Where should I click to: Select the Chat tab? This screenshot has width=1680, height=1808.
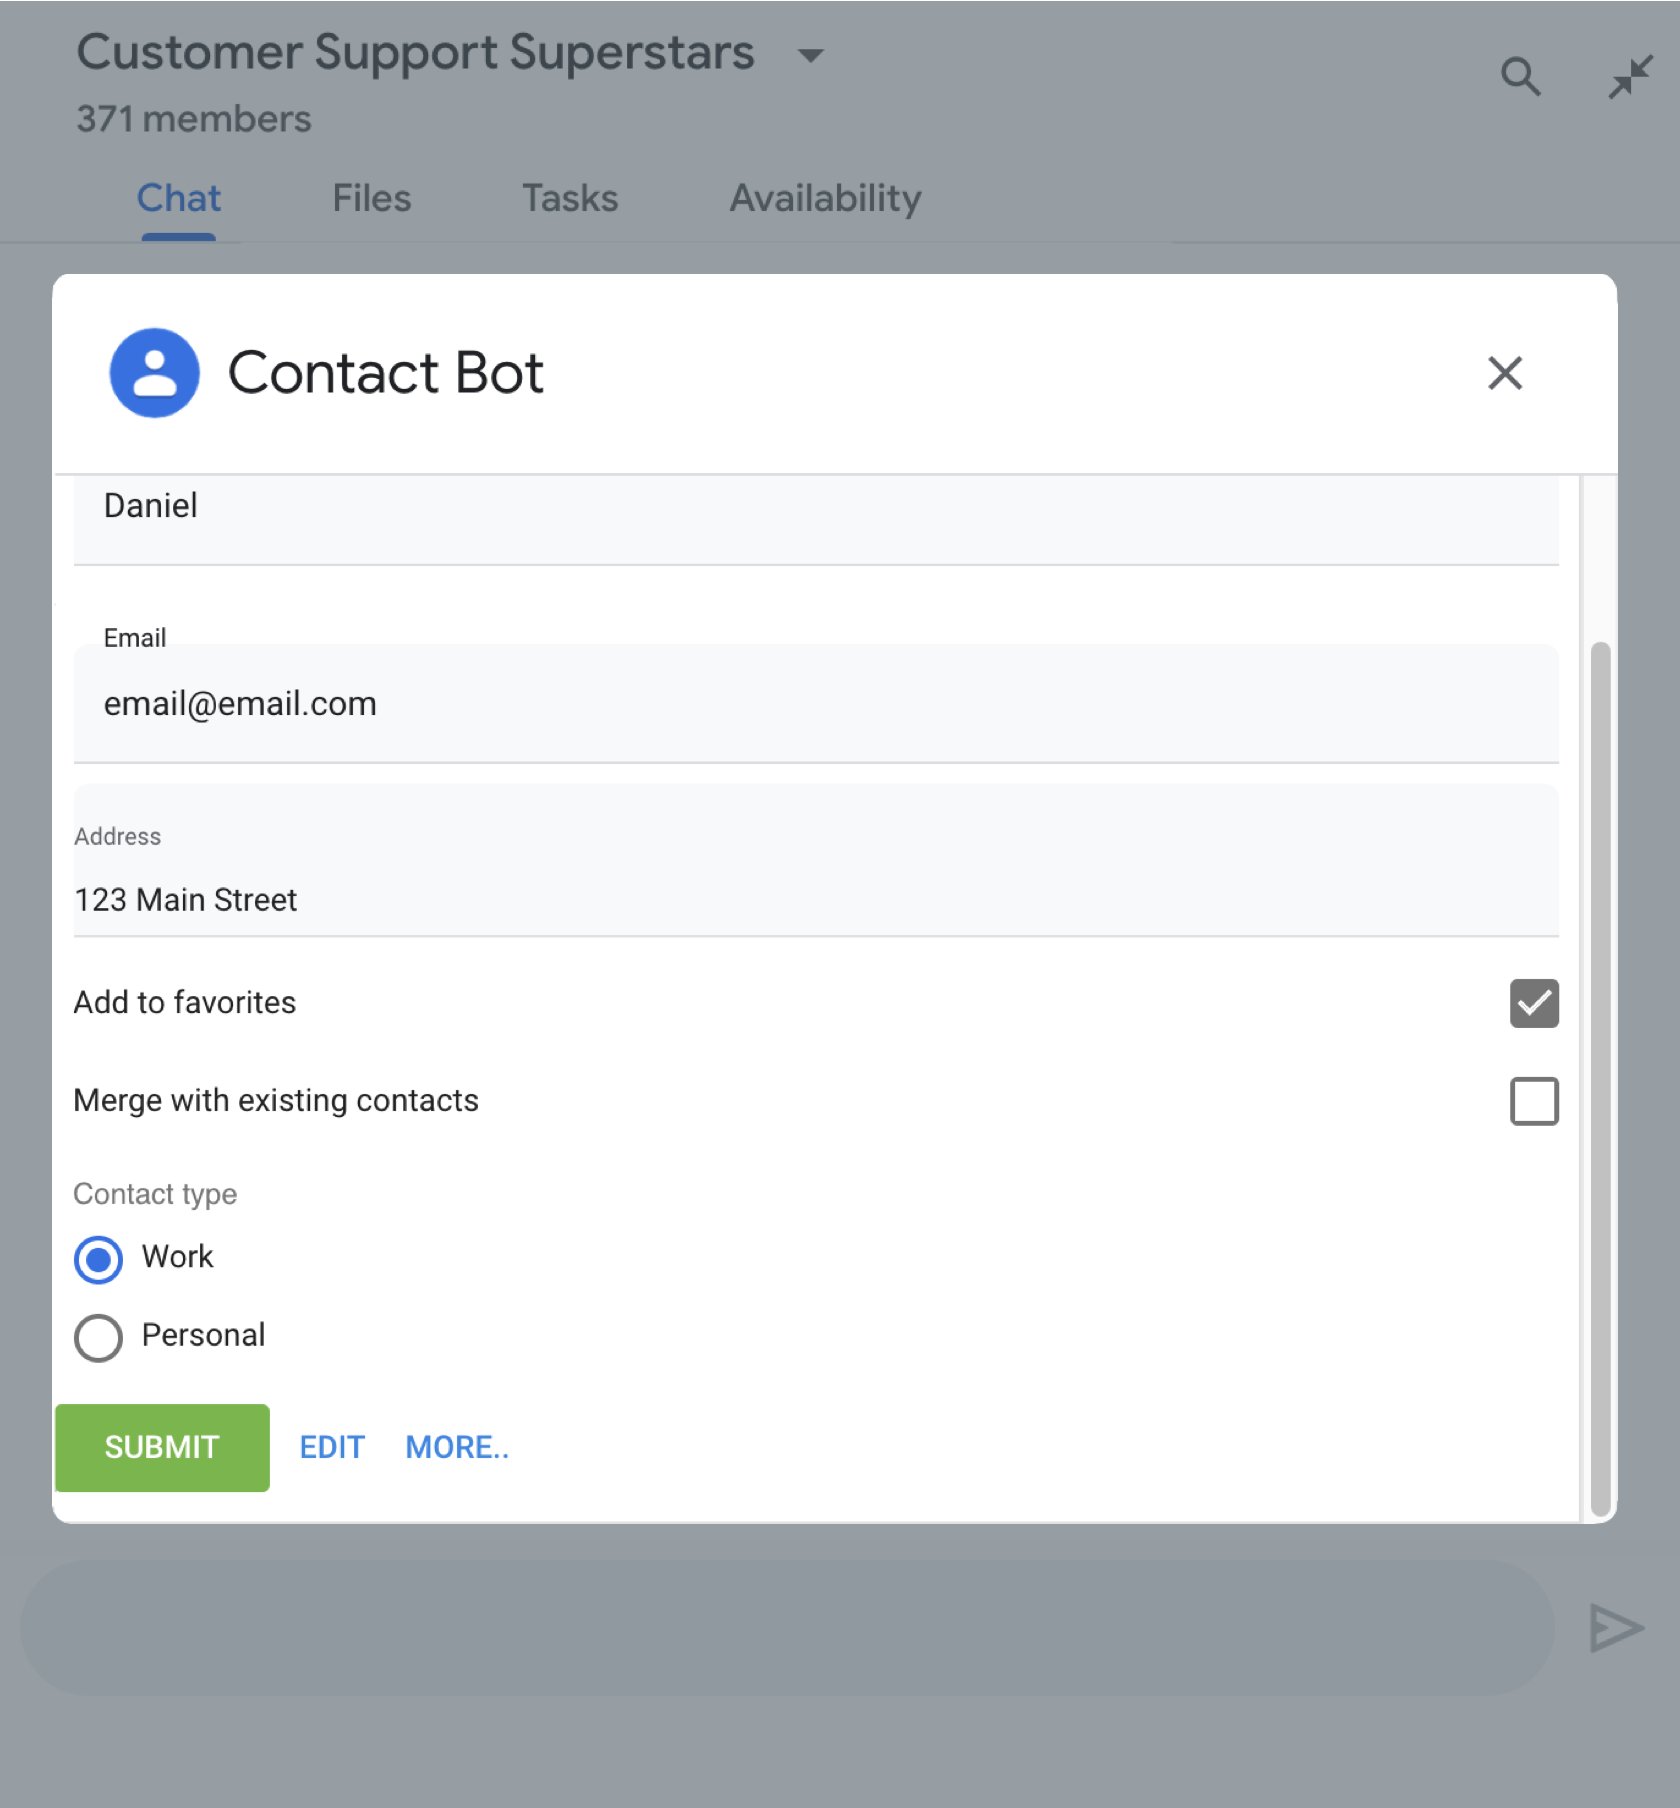[178, 198]
